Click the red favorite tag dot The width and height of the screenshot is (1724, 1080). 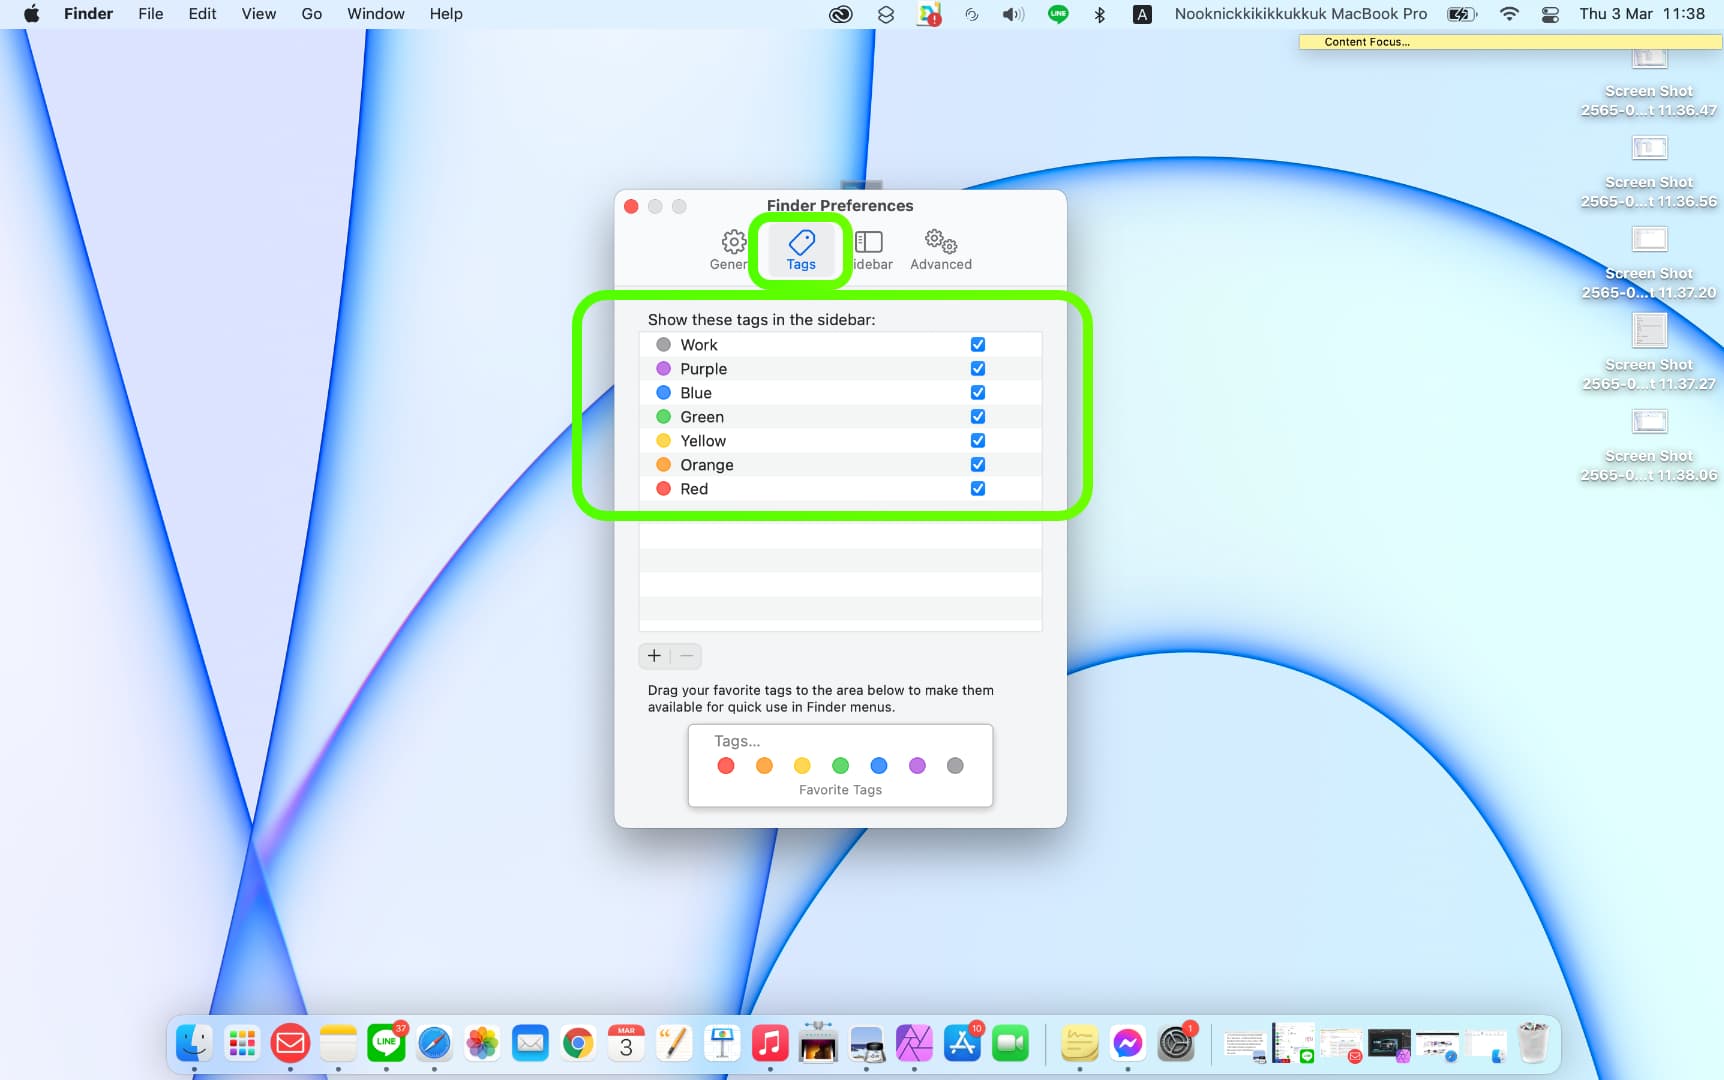[x=726, y=766]
